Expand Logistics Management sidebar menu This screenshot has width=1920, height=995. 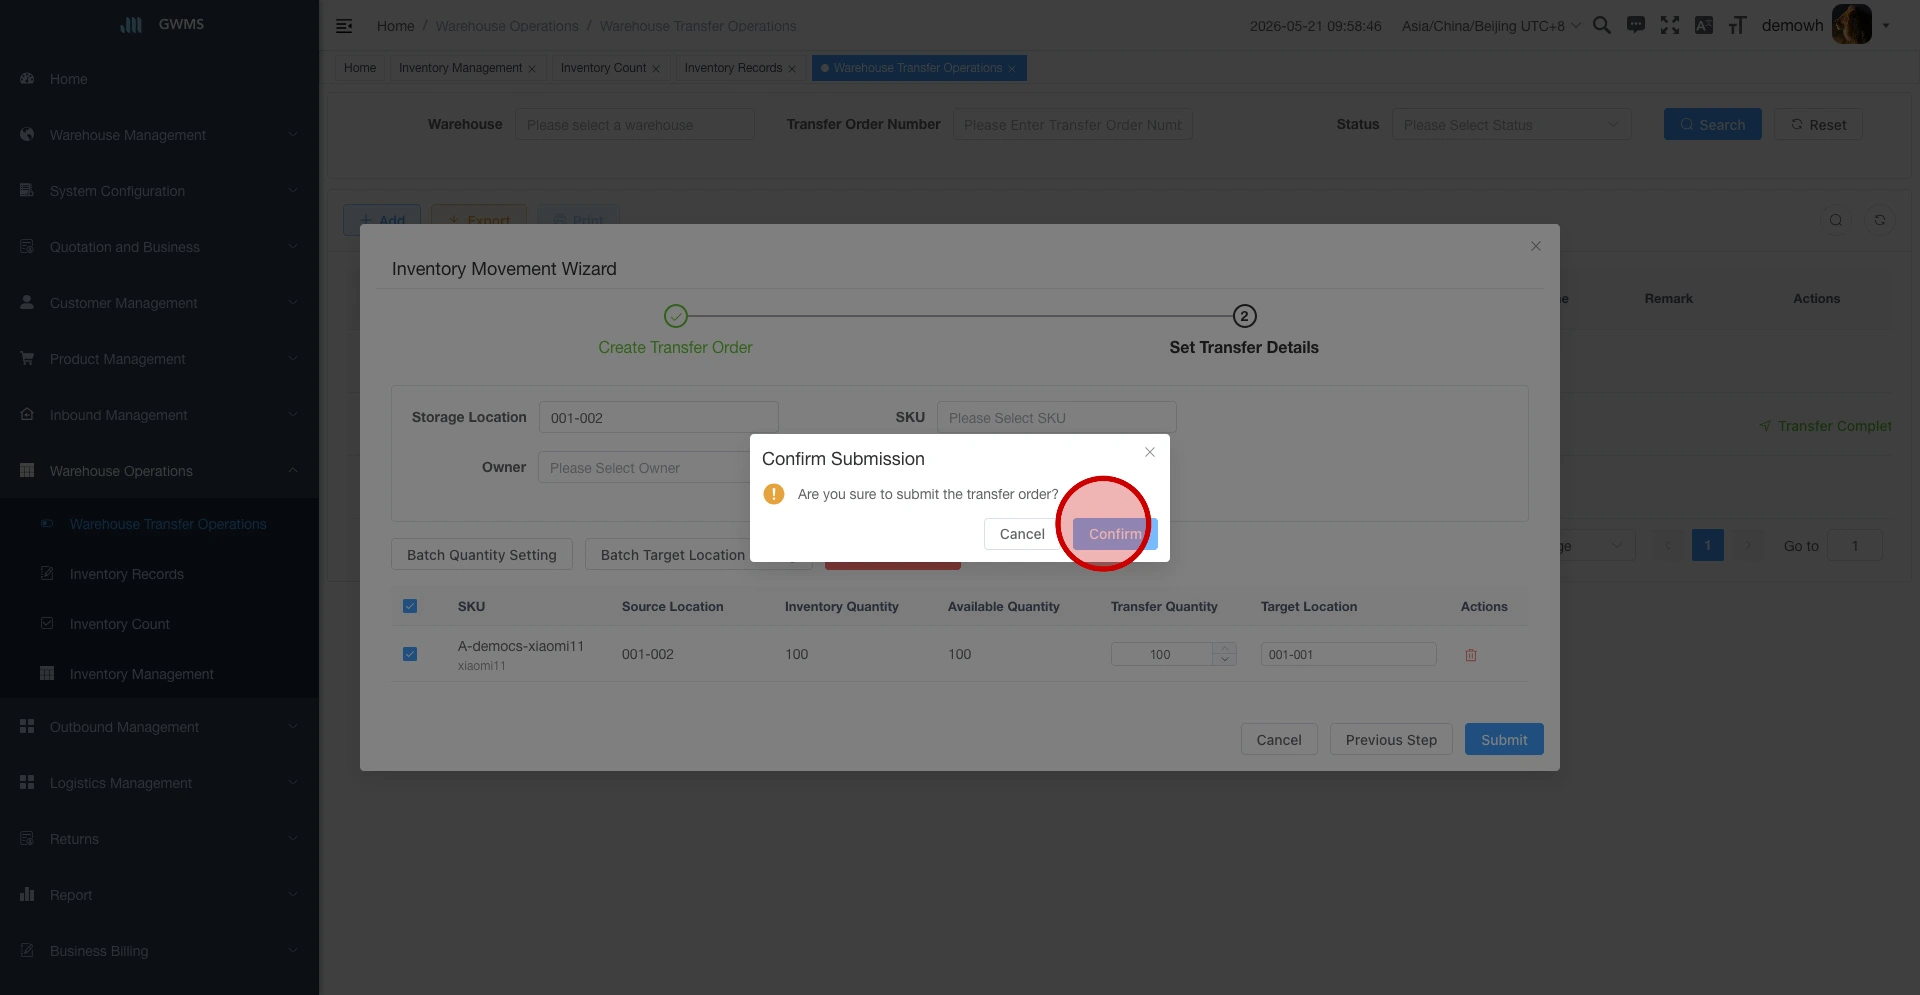click(x=159, y=783)
